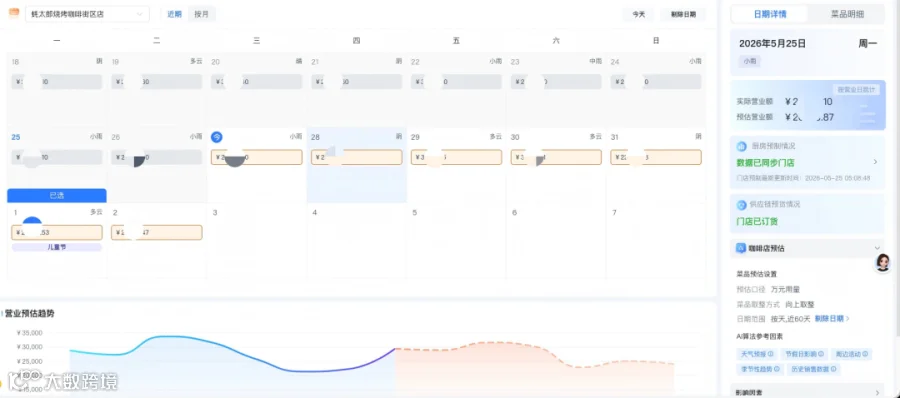Click the coffee shop forecast icon

(x=741, y=249)
